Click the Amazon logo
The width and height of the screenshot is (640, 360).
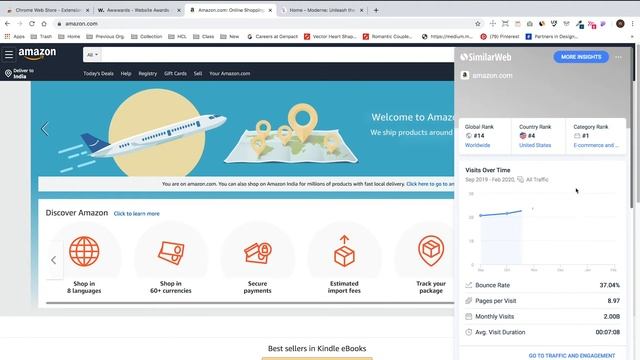coord(37,53)
